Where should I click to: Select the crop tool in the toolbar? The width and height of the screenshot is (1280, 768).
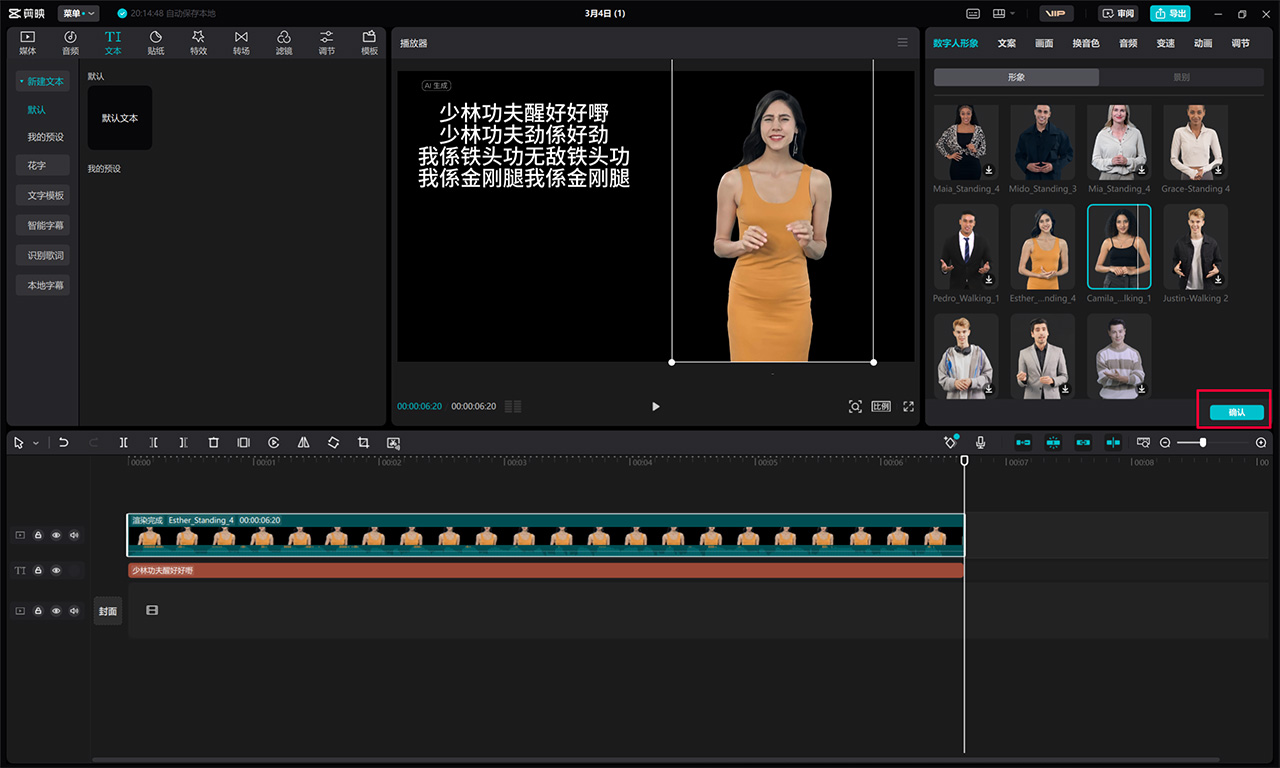pos(363,442)
